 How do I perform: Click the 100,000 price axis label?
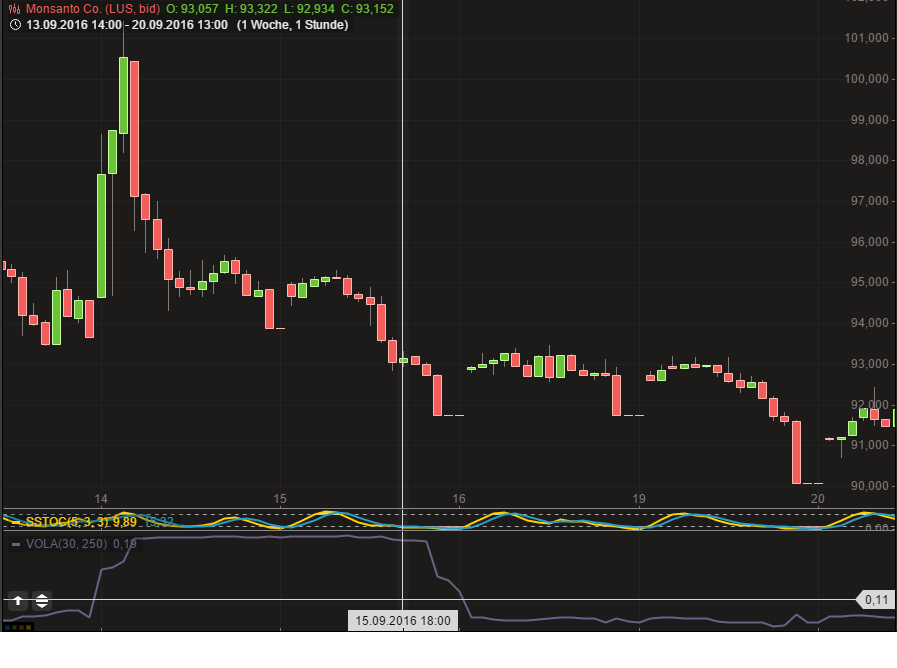click(x=866, y=79)
